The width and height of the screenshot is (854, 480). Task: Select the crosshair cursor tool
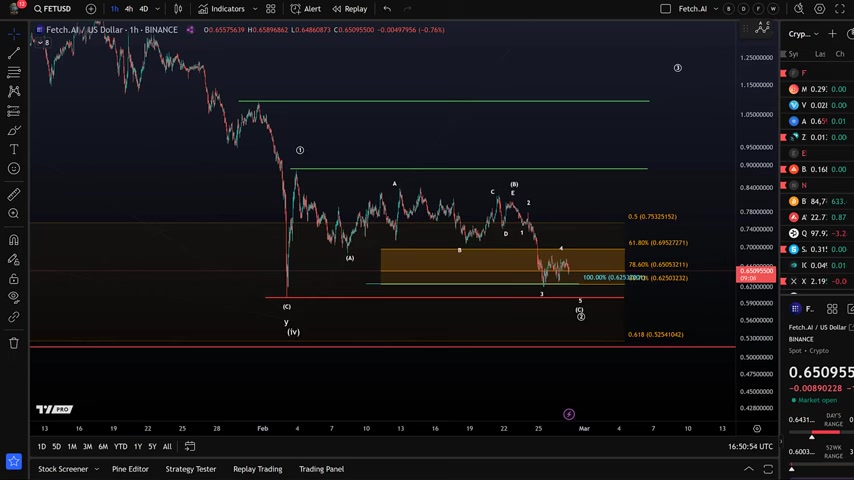pos(14,34)
